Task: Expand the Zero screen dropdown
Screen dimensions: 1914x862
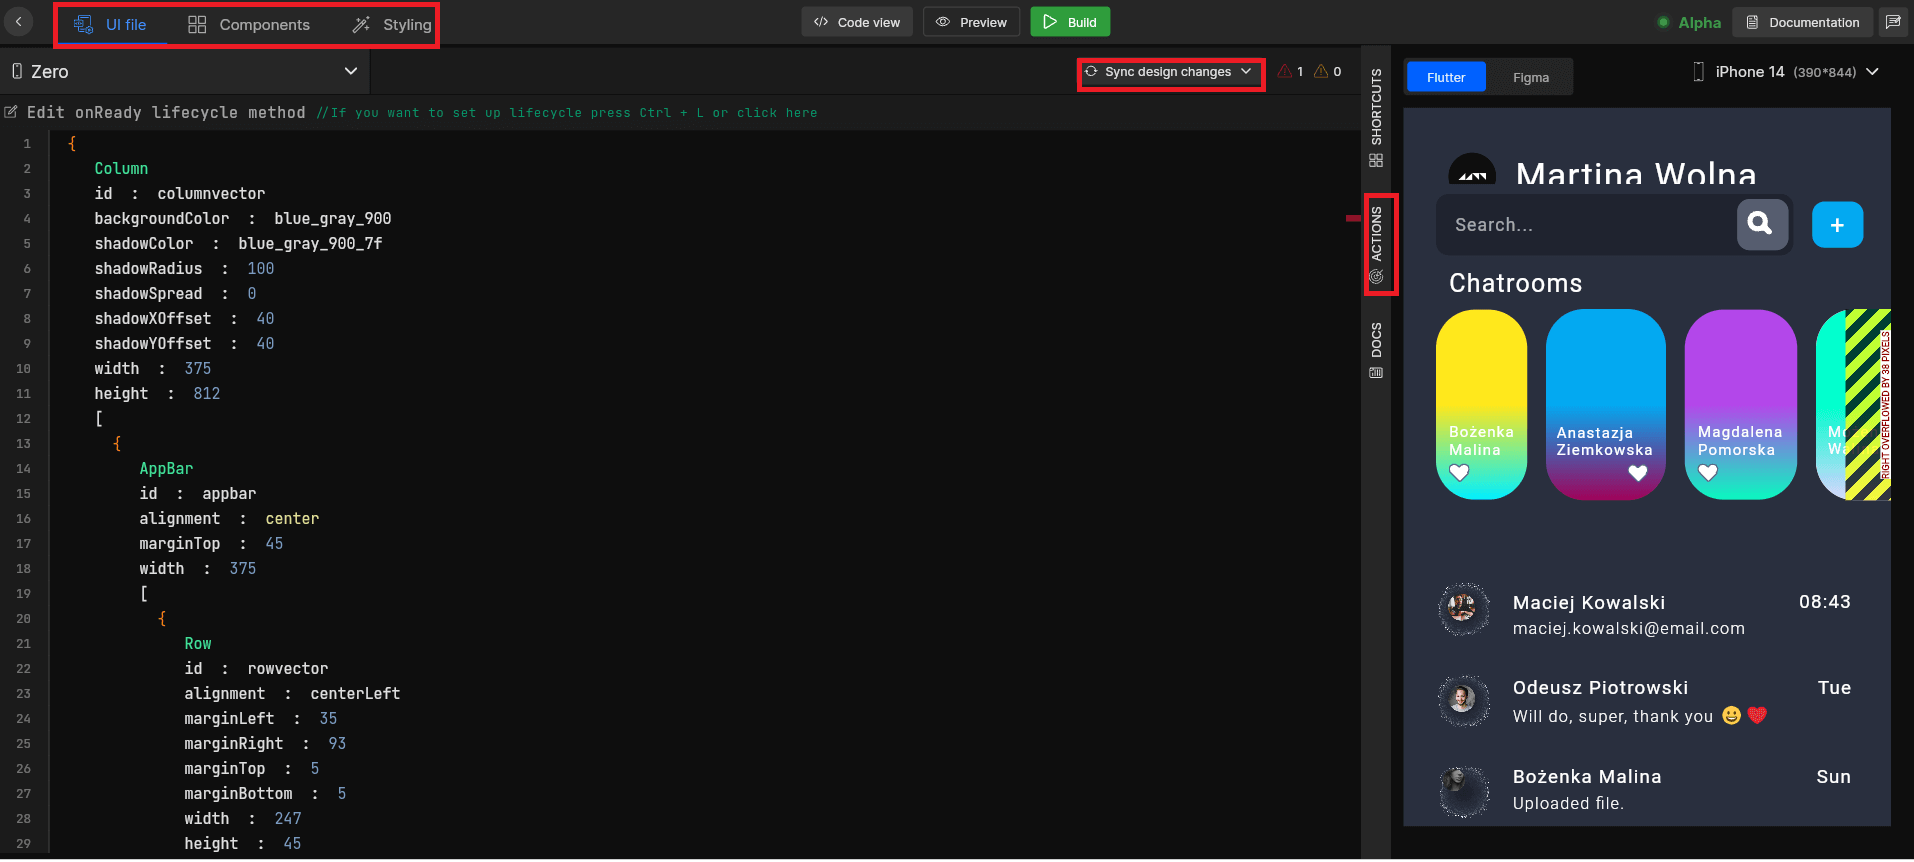Action: point(350,71)
